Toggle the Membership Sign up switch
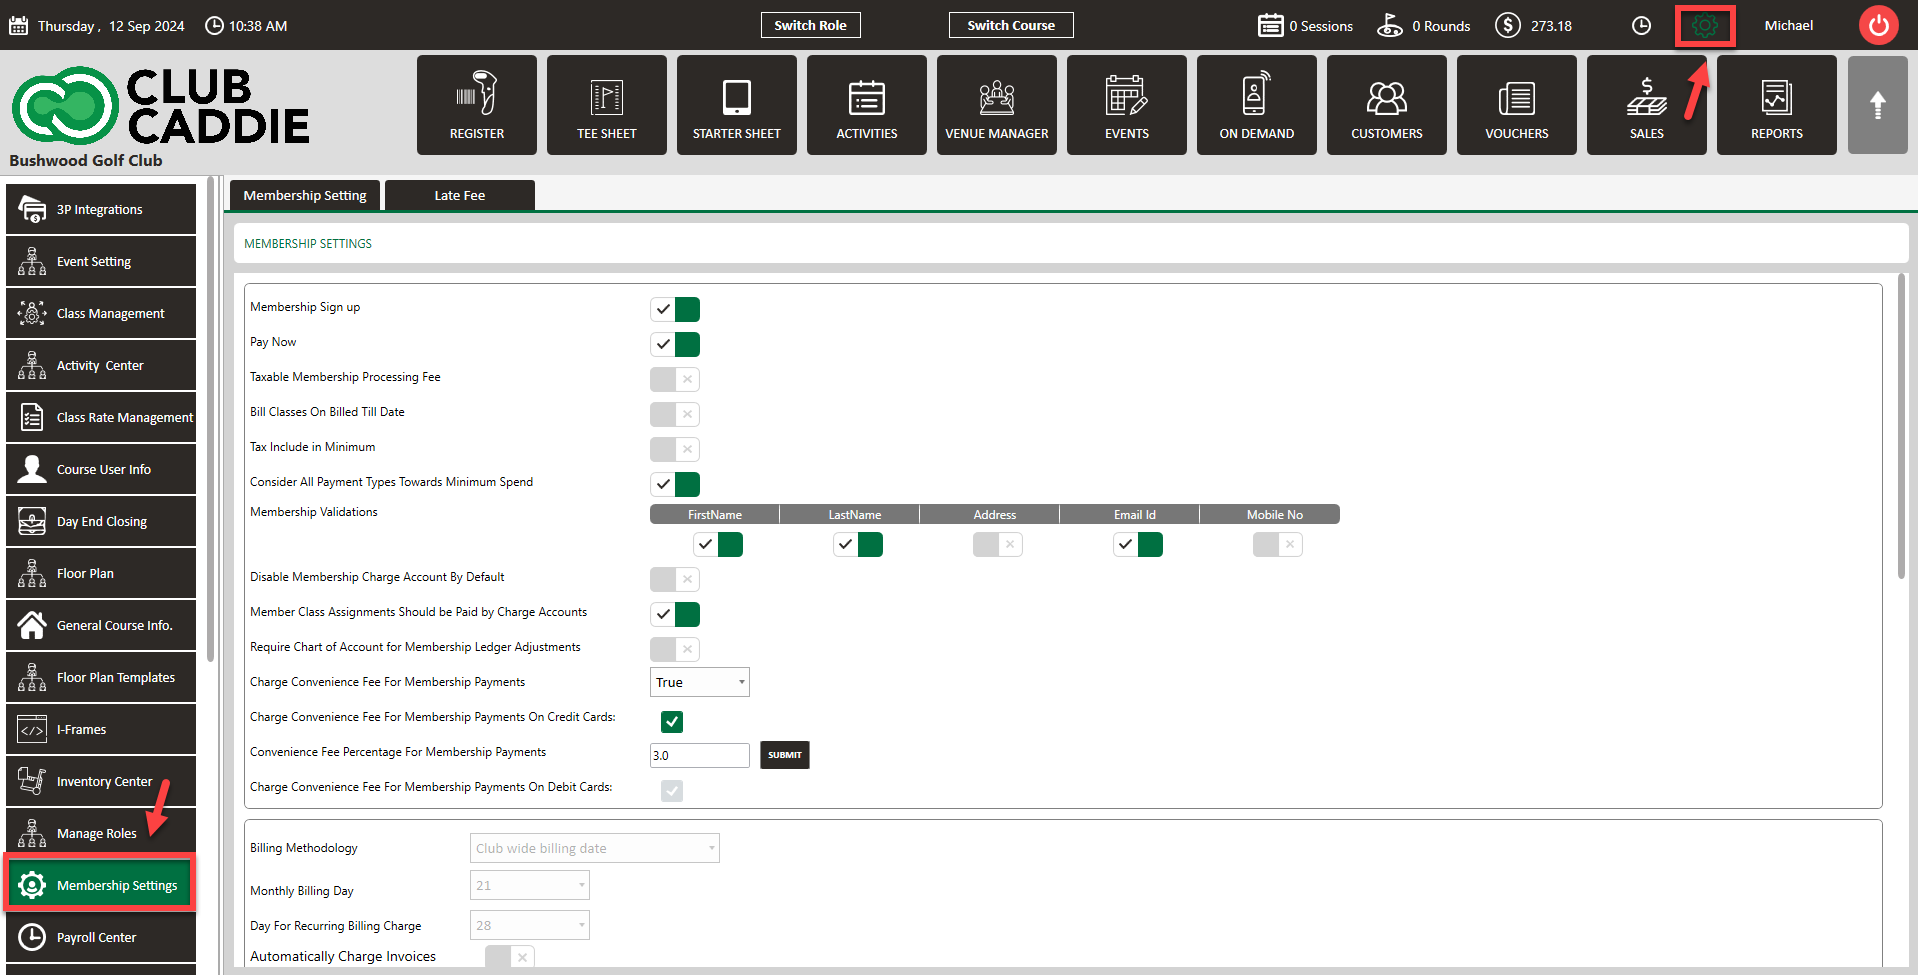The image size is (1918, 975). pyautogui.click(x=675, y=309)
